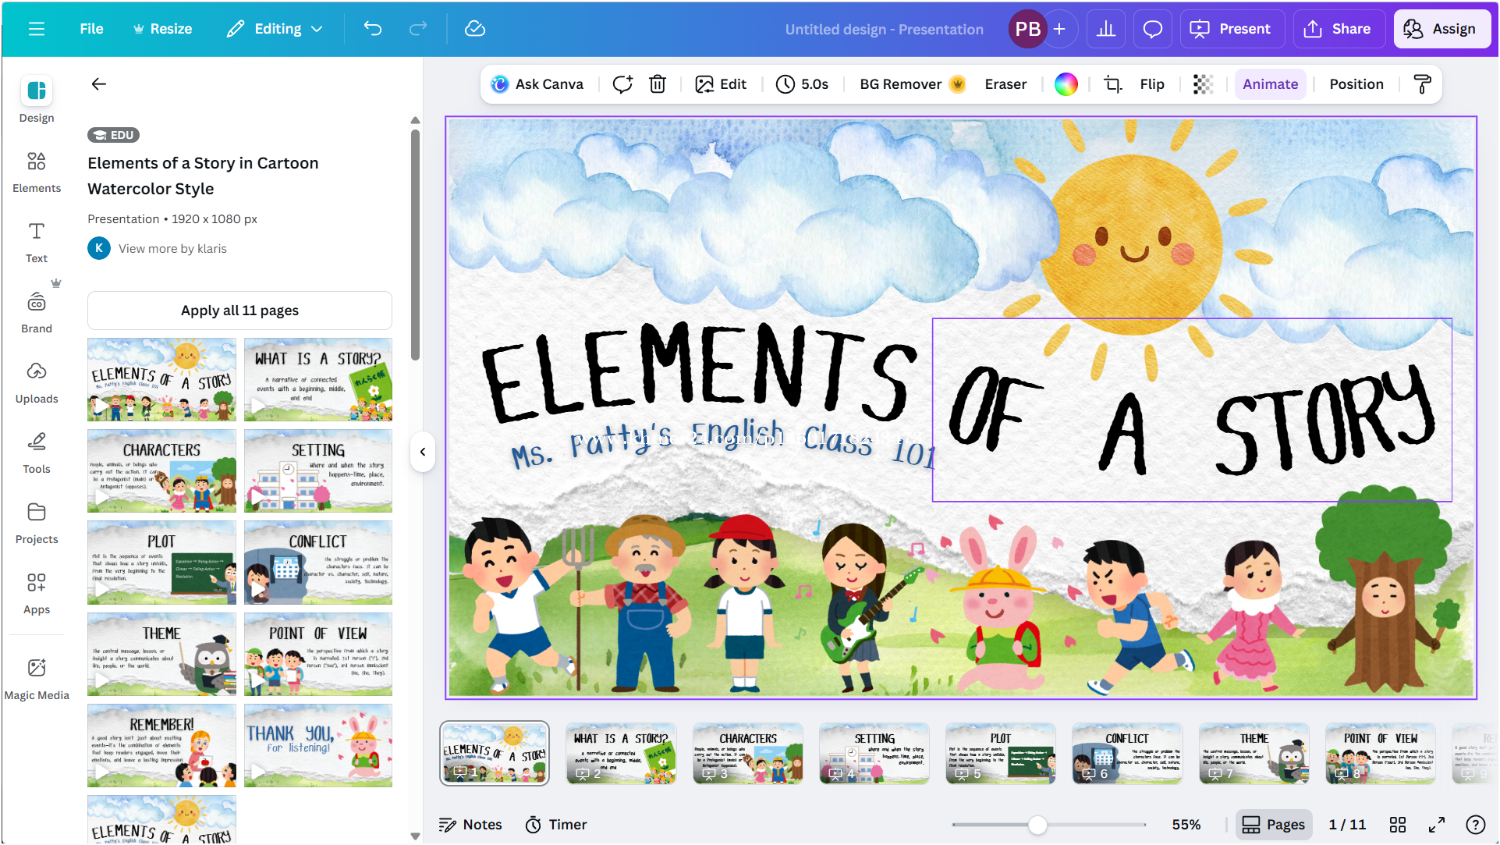
Task: Click View more by klaris link
Action: pos(172,248)
